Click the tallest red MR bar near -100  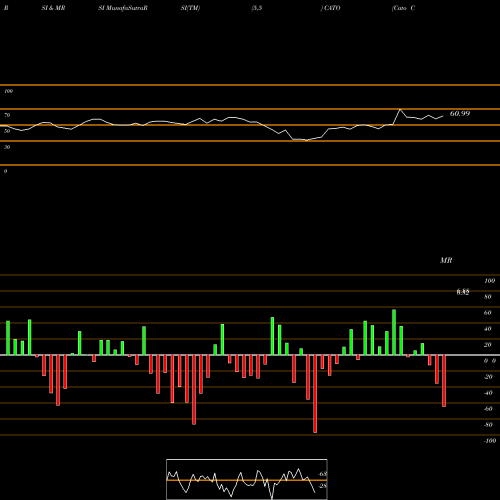click(315, 394)
